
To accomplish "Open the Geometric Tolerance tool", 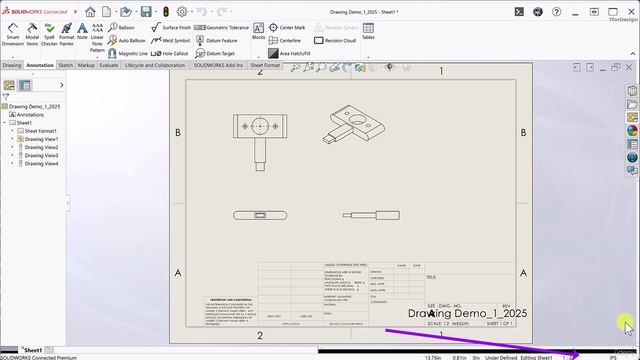I will pos(222,27).
